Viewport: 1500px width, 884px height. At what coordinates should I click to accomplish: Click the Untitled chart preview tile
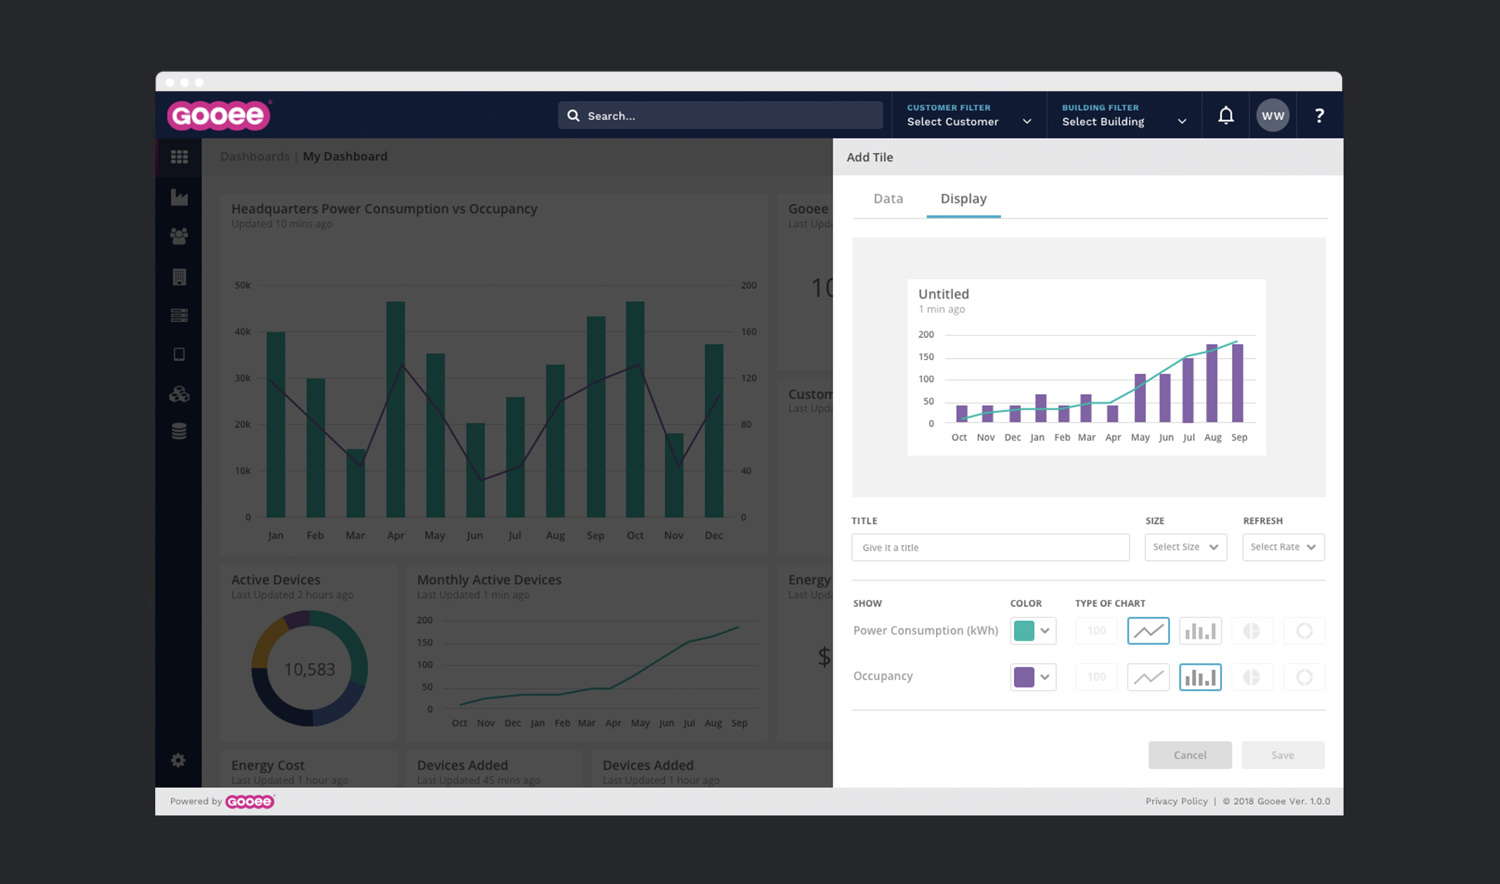point(1086,367)
